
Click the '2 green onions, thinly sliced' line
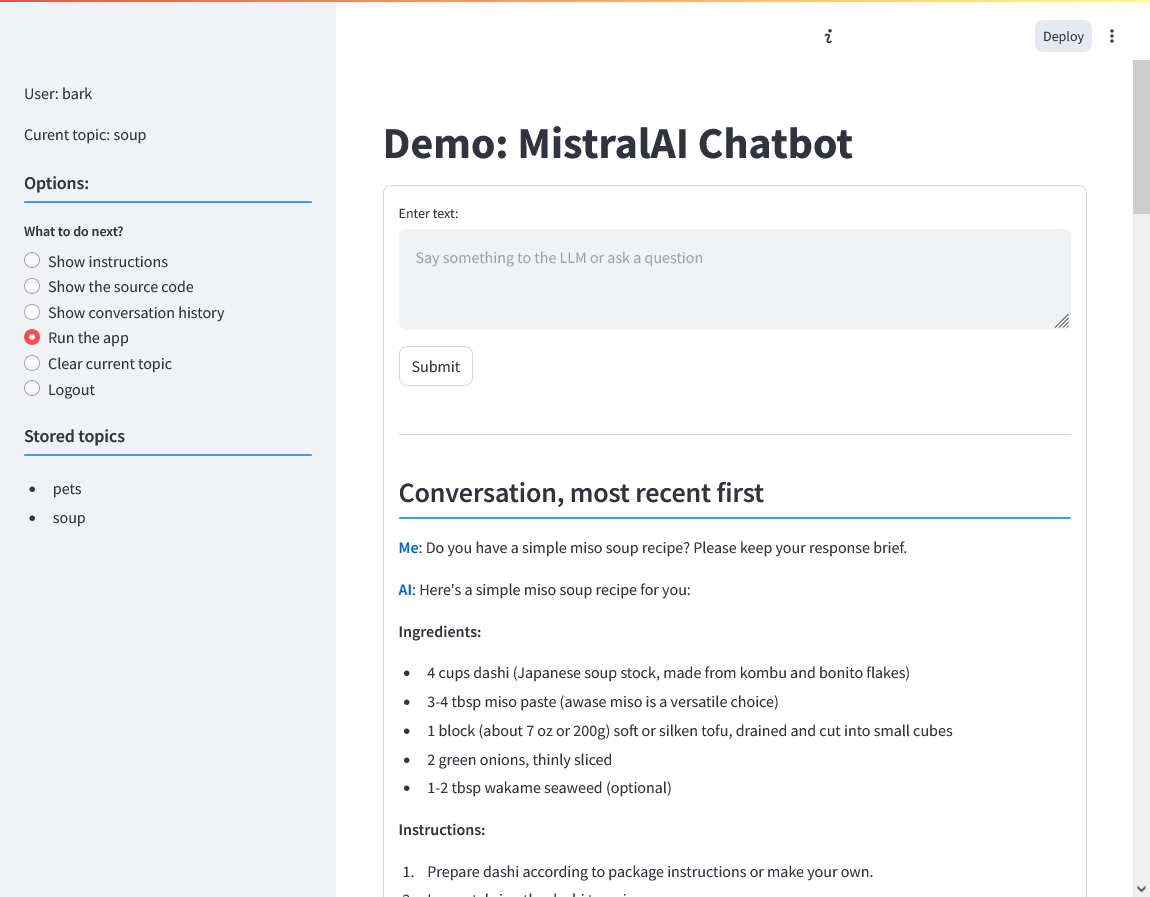click(x=519, y=760)
